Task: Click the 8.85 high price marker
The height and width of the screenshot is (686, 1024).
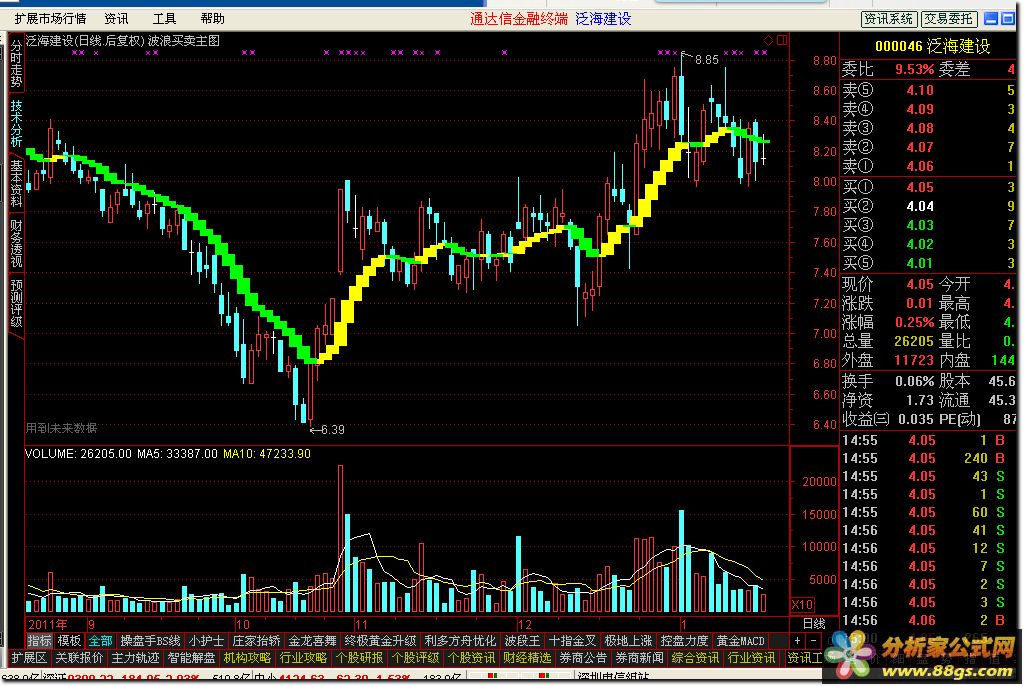Action: 707,60
